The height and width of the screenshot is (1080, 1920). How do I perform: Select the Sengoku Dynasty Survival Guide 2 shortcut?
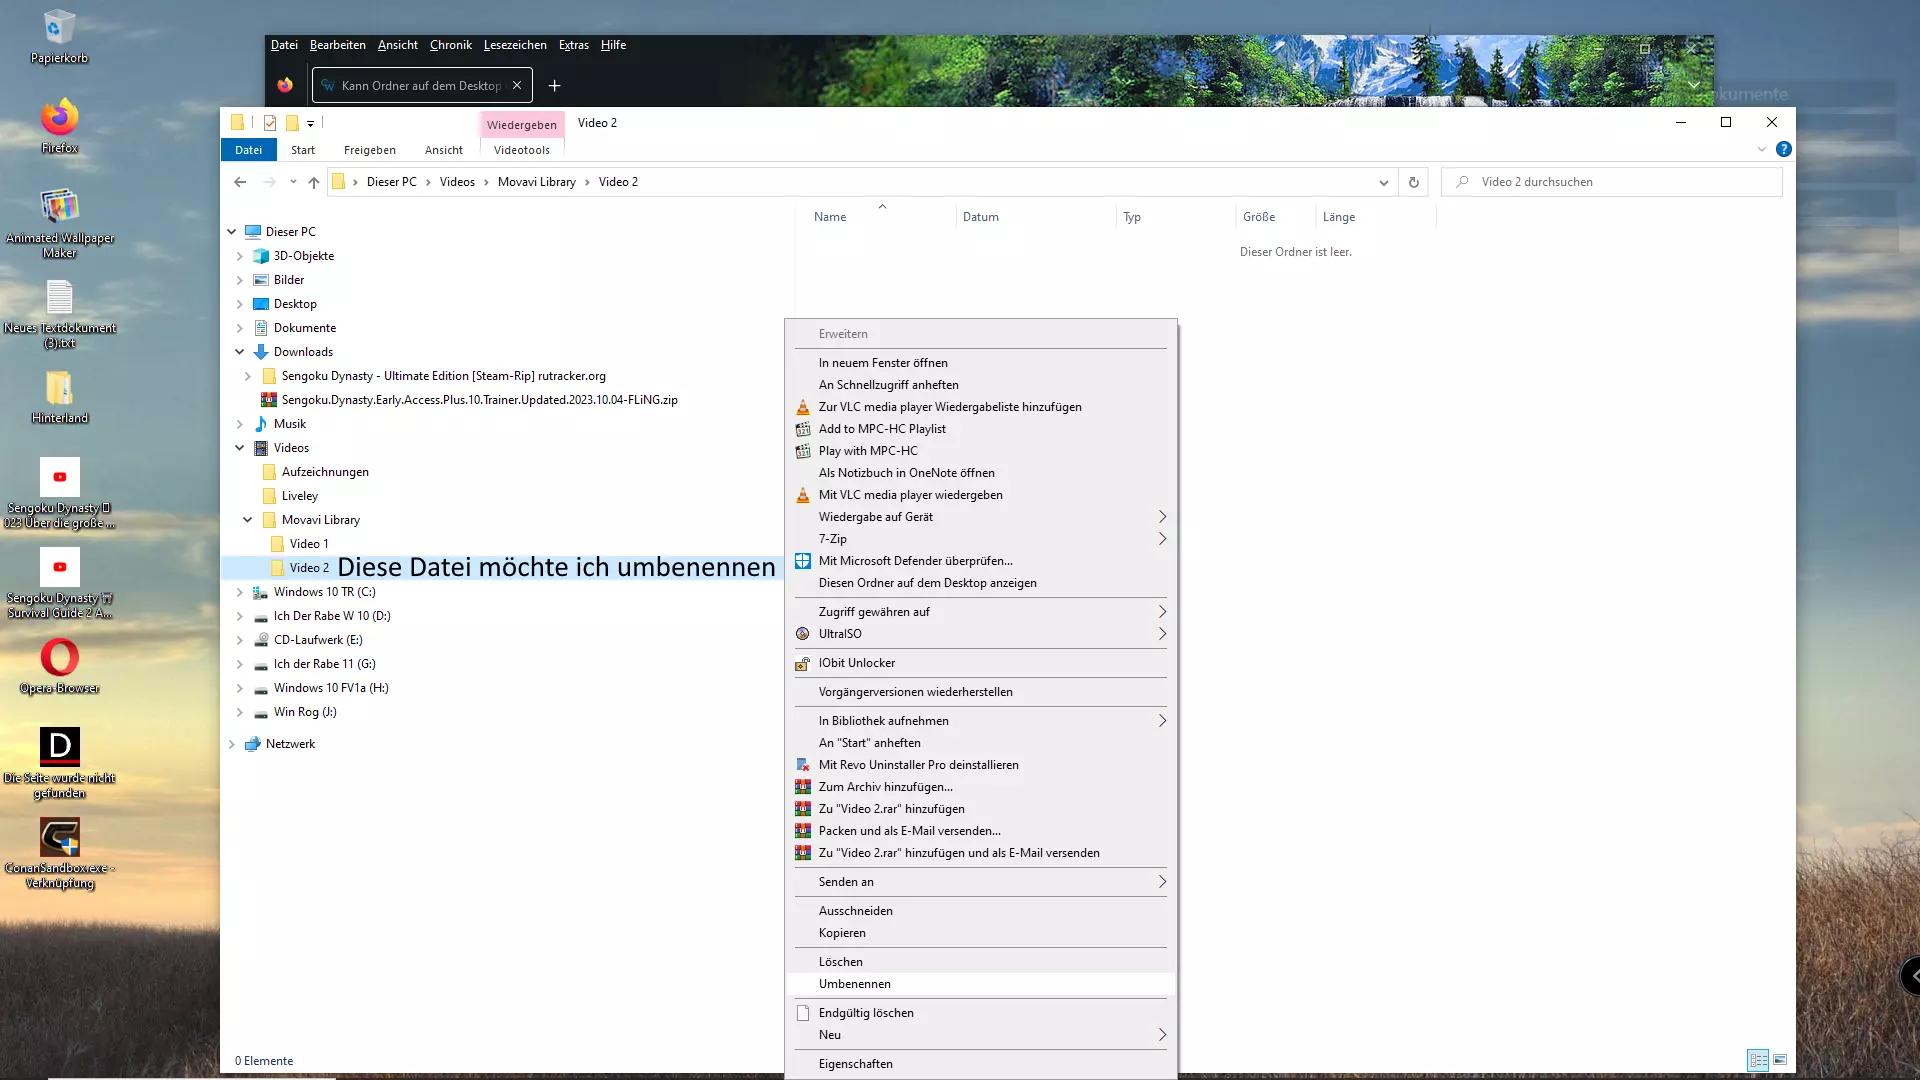59,583
